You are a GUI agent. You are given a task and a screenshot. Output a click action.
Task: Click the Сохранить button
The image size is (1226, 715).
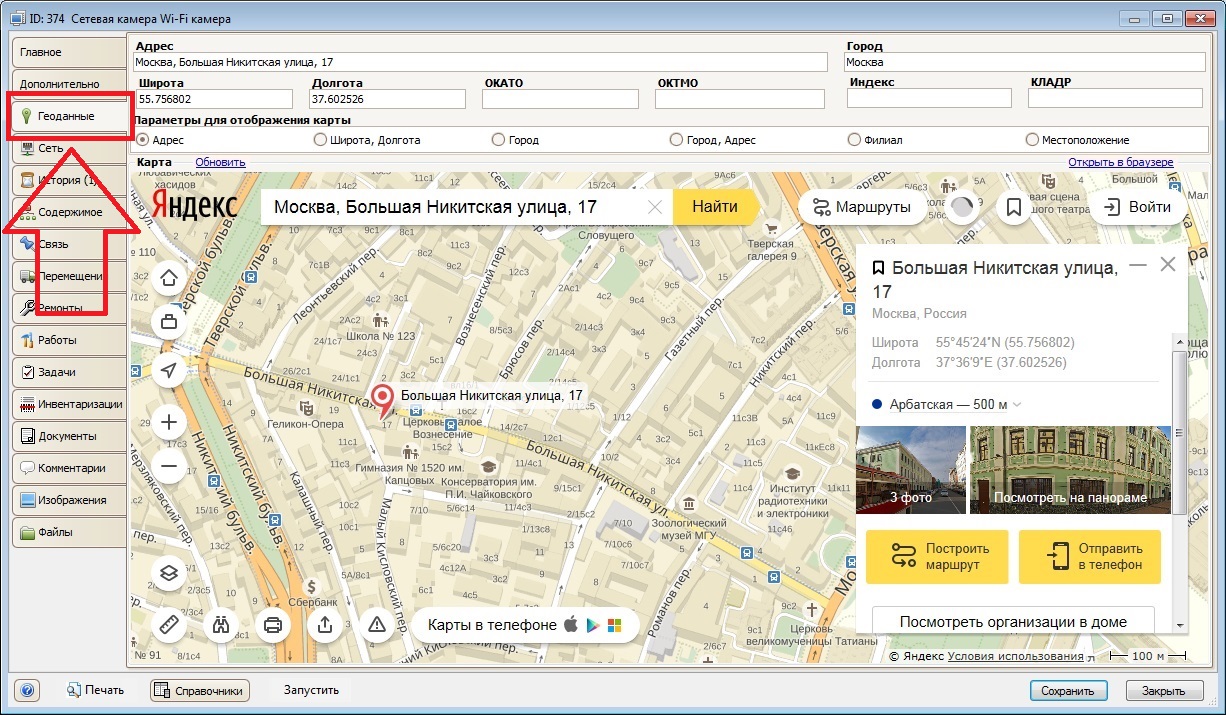[1068, 691]
